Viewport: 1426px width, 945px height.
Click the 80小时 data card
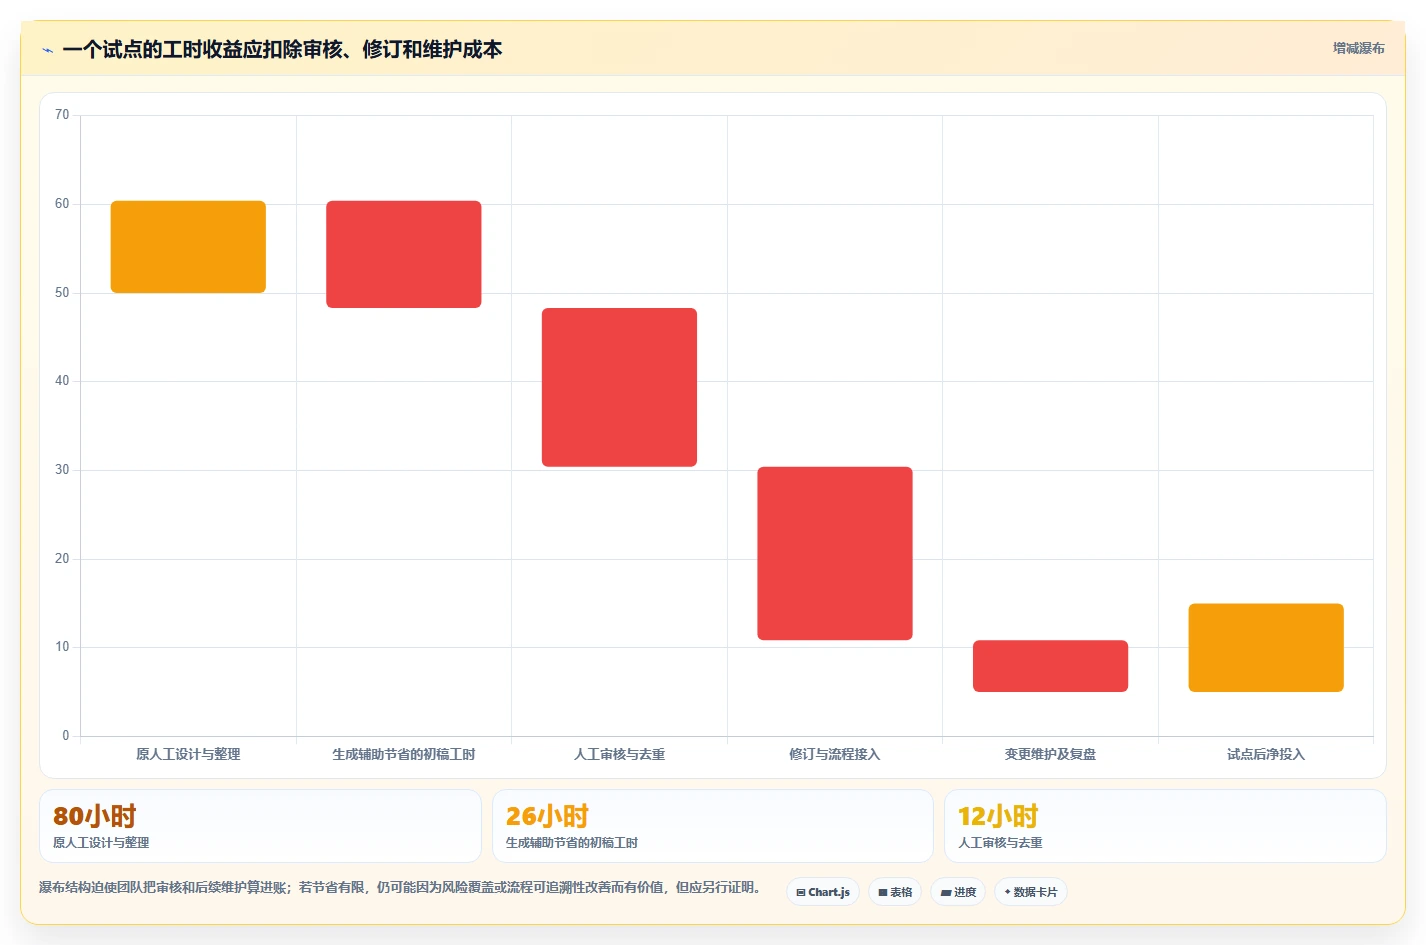pos(260,826)
